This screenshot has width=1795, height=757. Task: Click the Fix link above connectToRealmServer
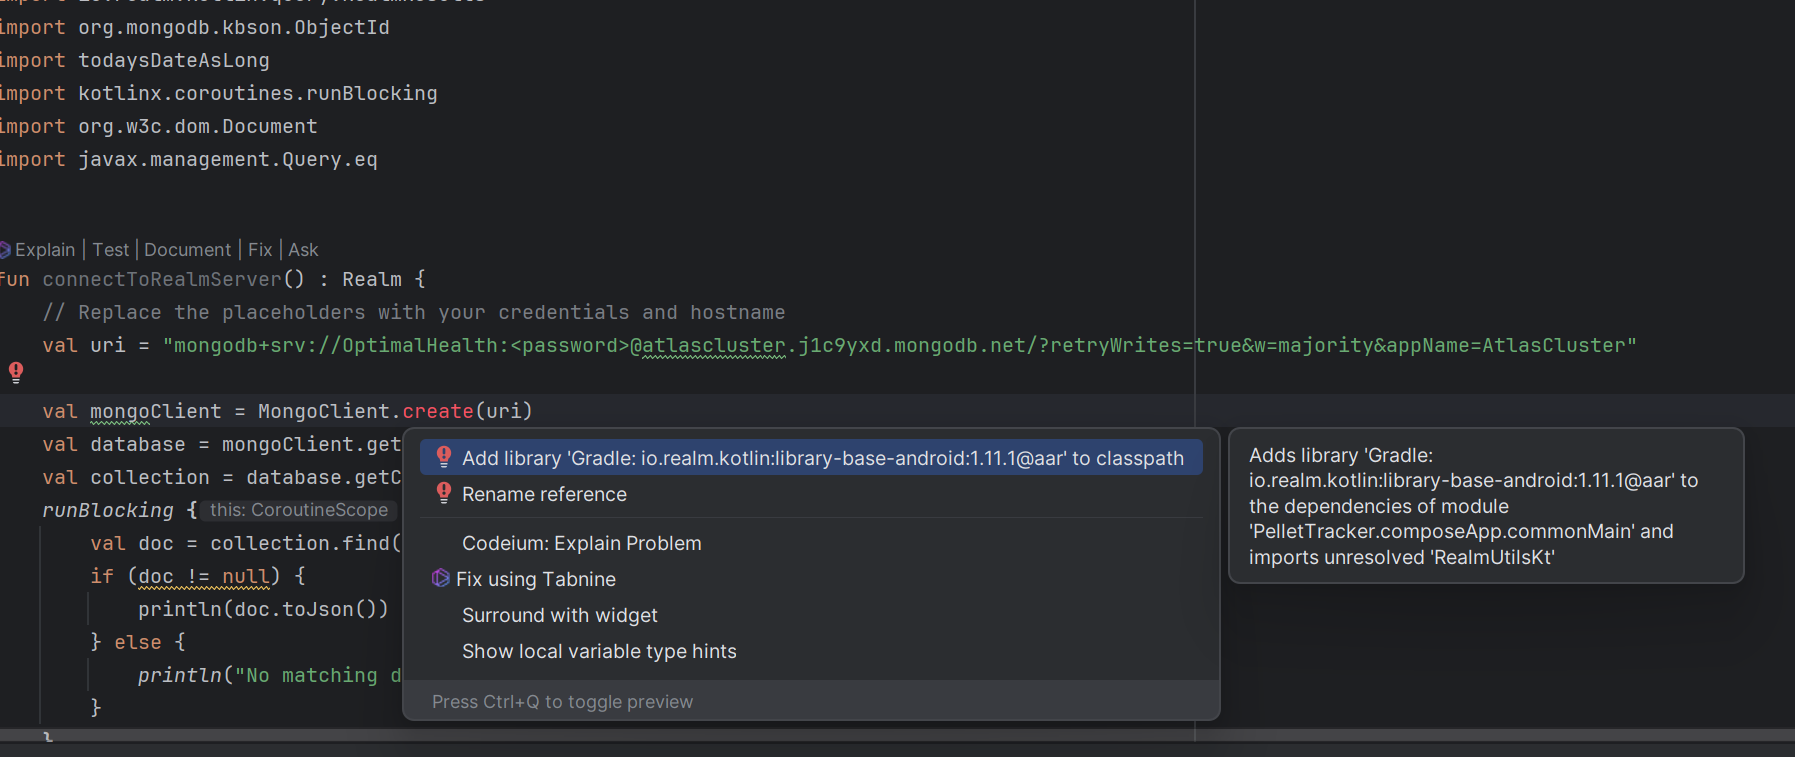tap(260, 250)
